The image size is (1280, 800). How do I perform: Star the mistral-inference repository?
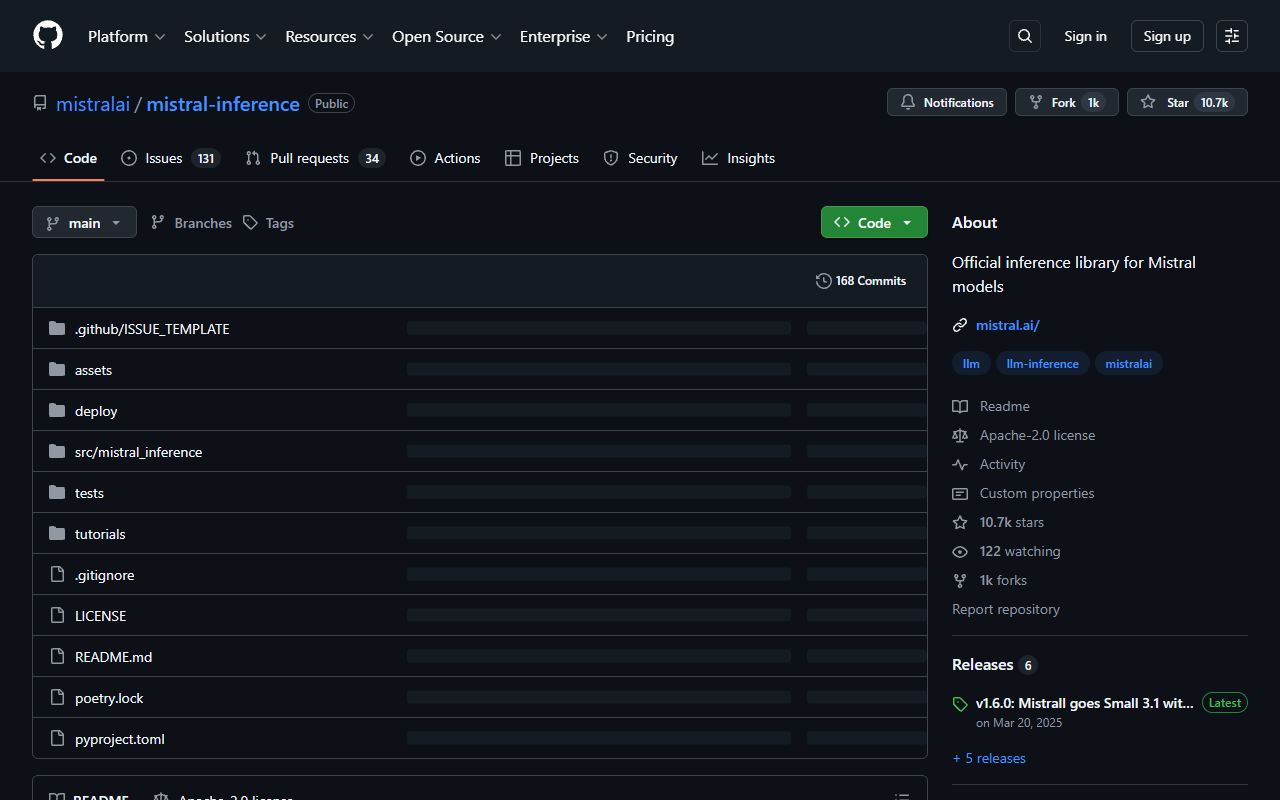coord(1186,101)
